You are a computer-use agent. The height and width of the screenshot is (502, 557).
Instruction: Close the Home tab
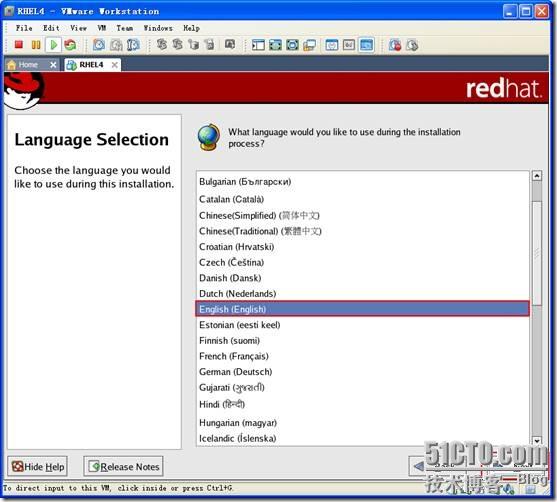pos(53,65)
